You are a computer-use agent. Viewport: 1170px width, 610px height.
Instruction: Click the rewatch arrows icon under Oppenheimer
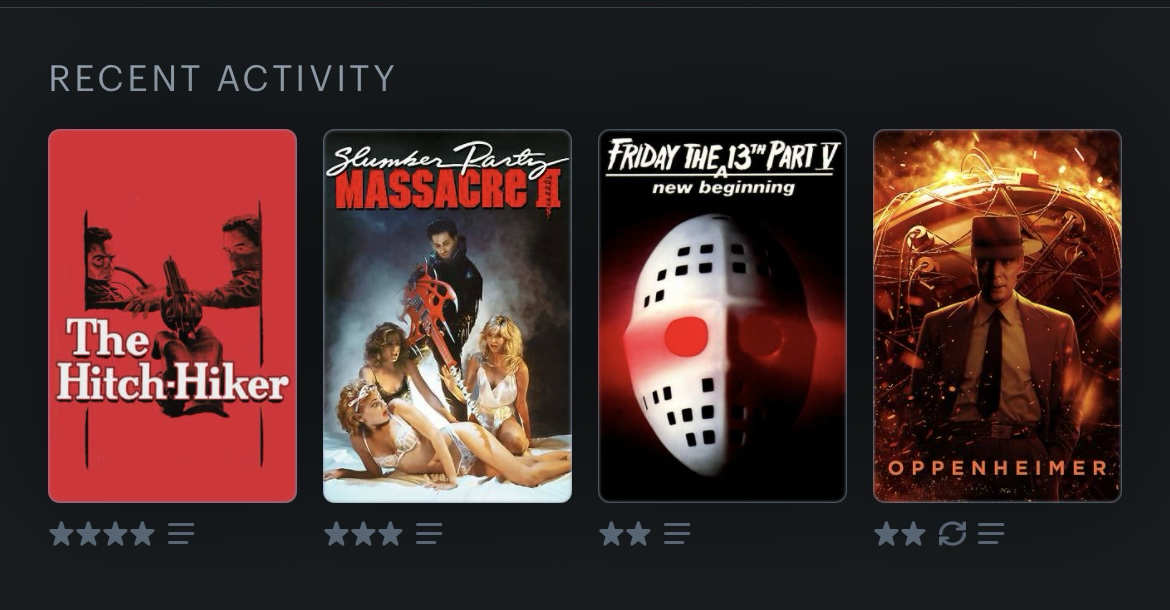coord(952,534)
